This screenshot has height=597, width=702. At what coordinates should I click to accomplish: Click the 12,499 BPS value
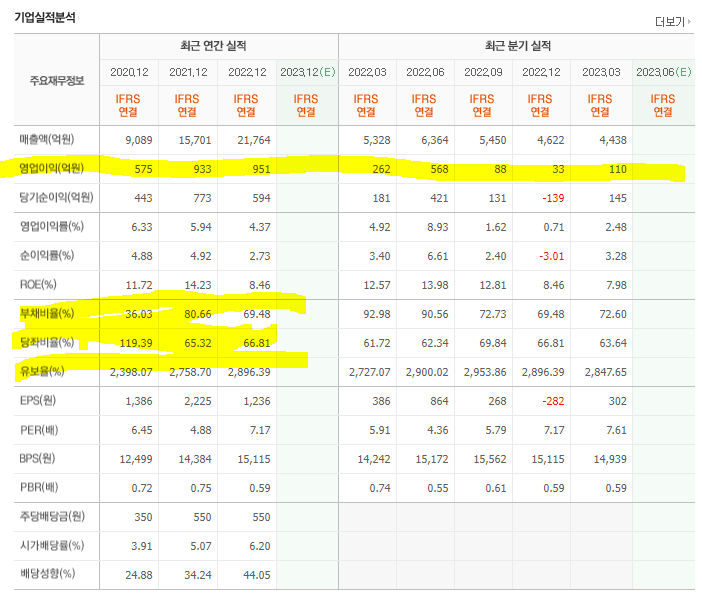(136, 460)
